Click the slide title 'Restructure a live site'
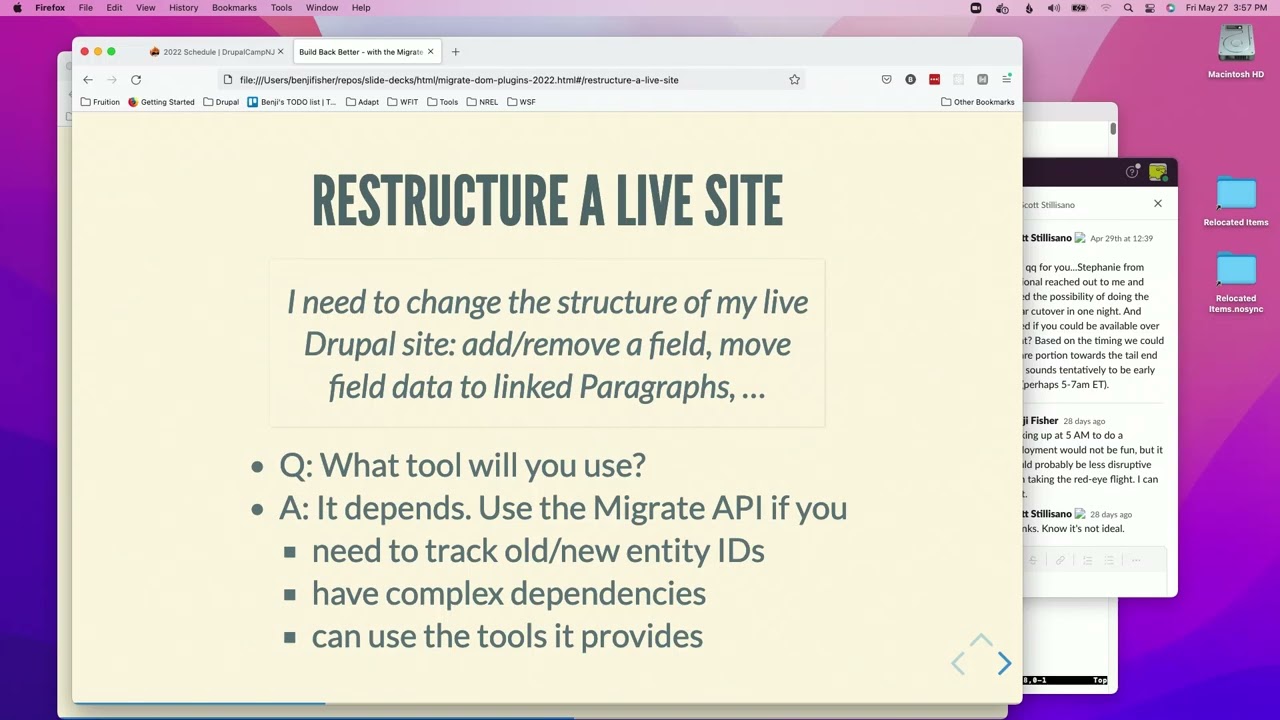Screen dimensions: 1280x720 point(547,201)
